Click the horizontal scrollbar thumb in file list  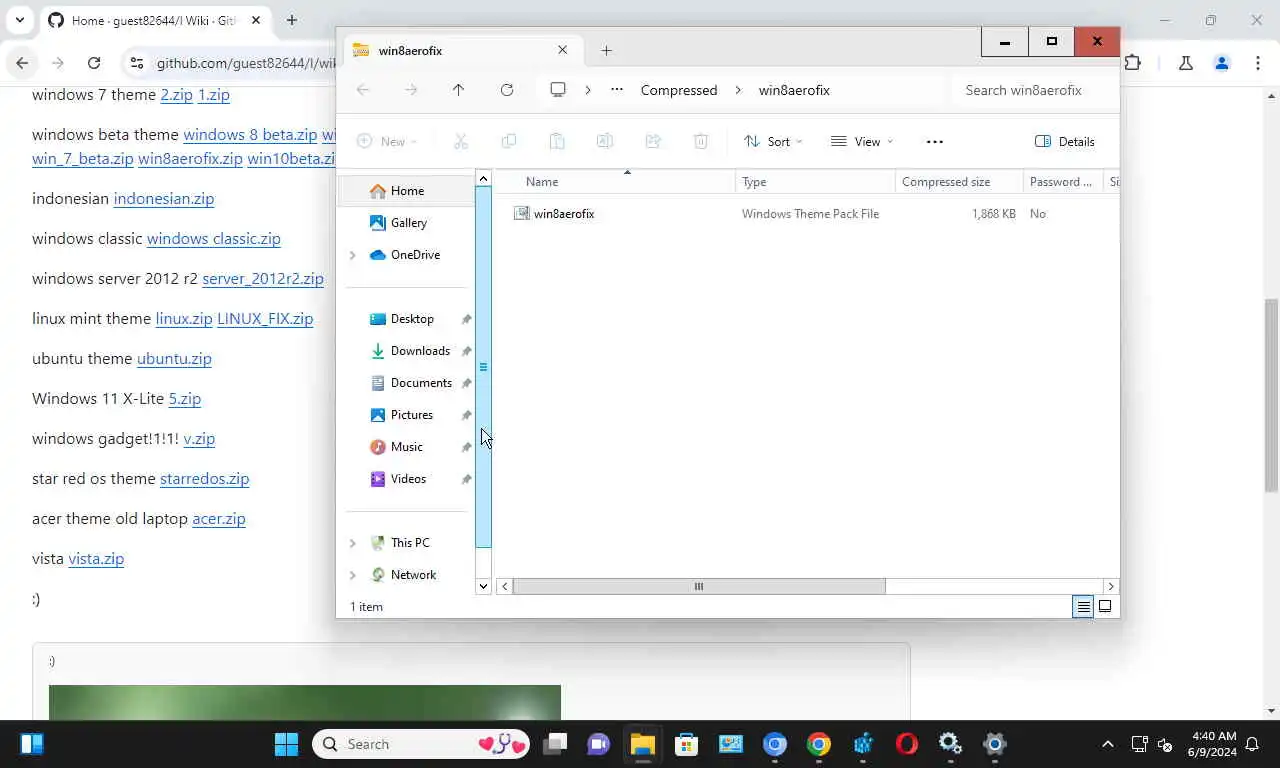699,586
